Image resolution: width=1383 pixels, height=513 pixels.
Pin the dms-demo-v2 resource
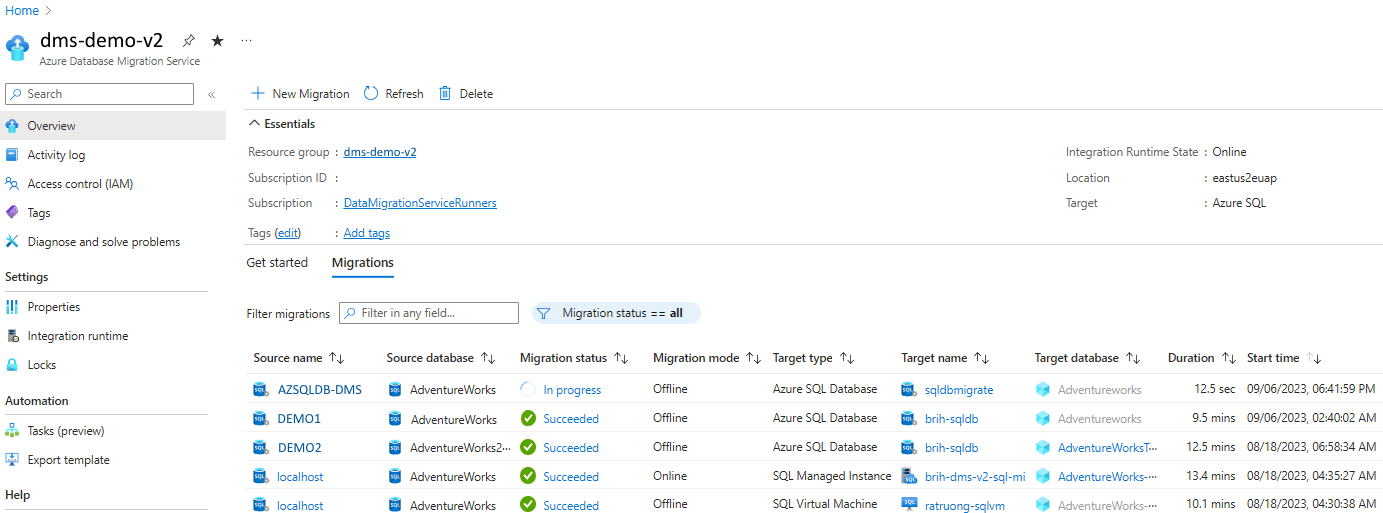point(188,41)
